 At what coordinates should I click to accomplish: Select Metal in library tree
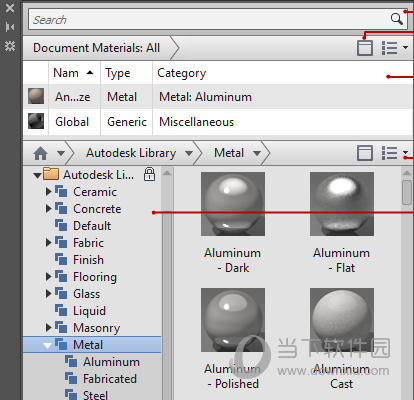(88, 345)
